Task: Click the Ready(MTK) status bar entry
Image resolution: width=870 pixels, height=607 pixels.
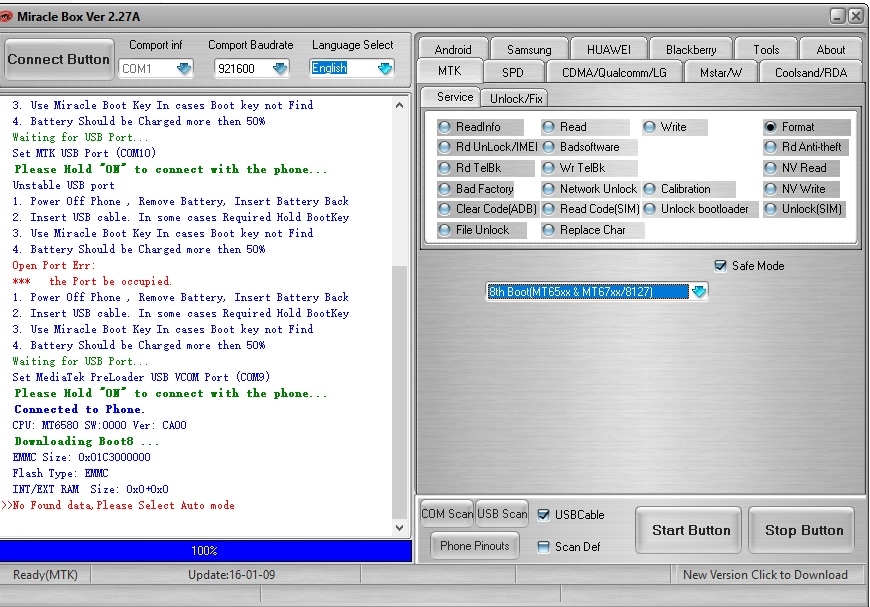Action: point(45,575)
